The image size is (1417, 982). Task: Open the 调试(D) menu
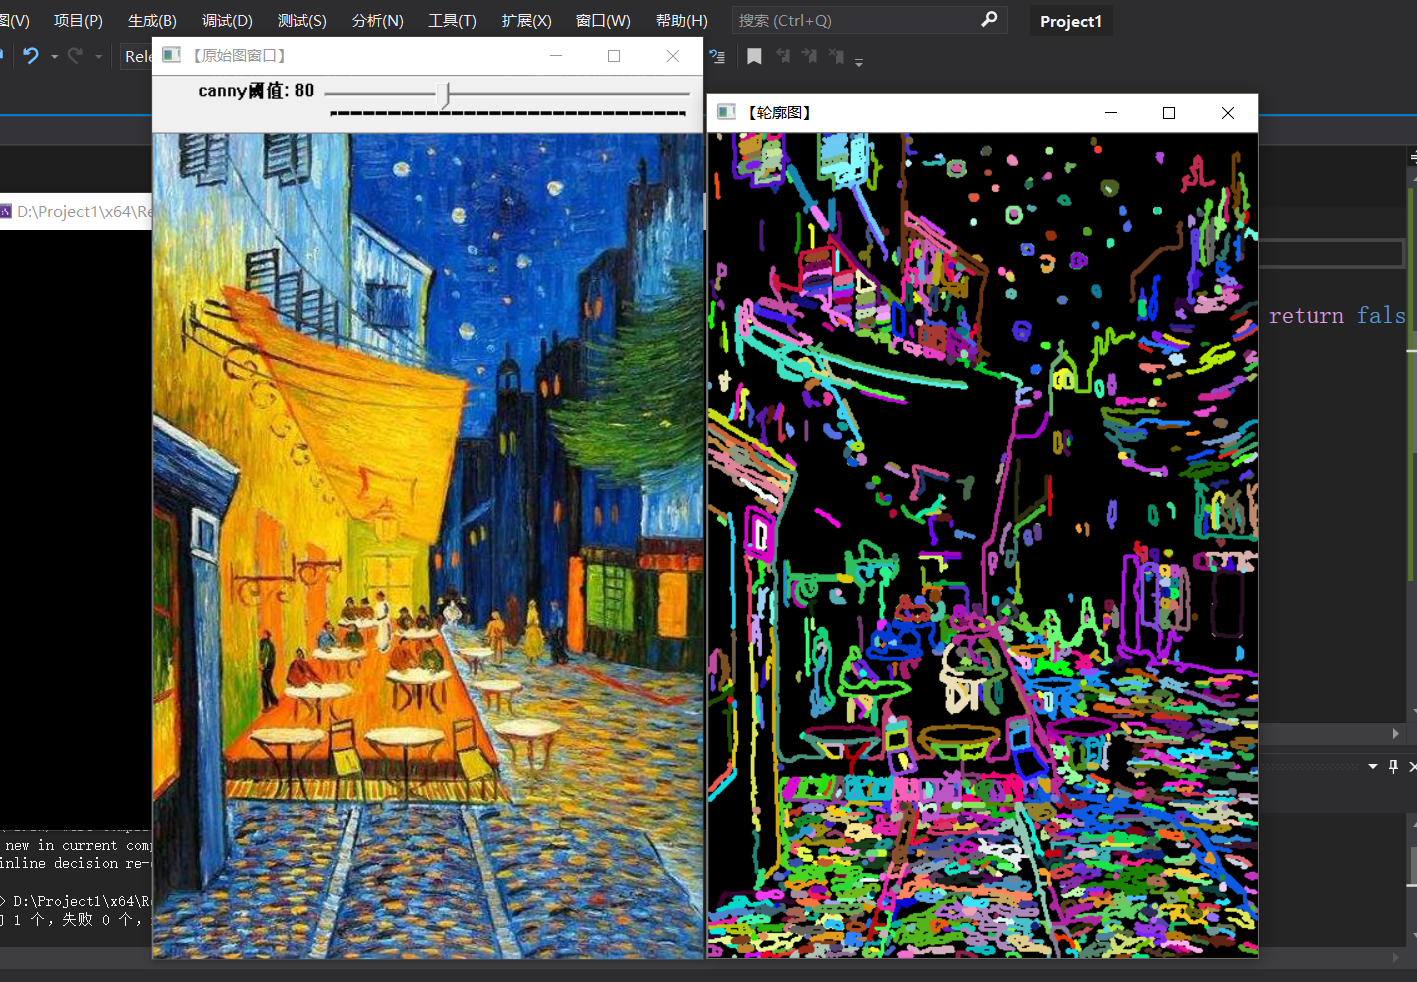coord(227,20)
